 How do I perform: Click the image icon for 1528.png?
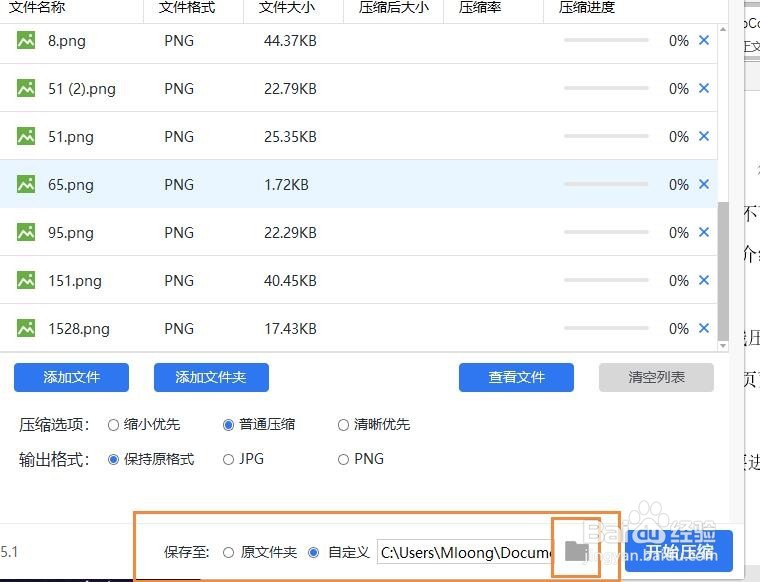coord(26,328)
